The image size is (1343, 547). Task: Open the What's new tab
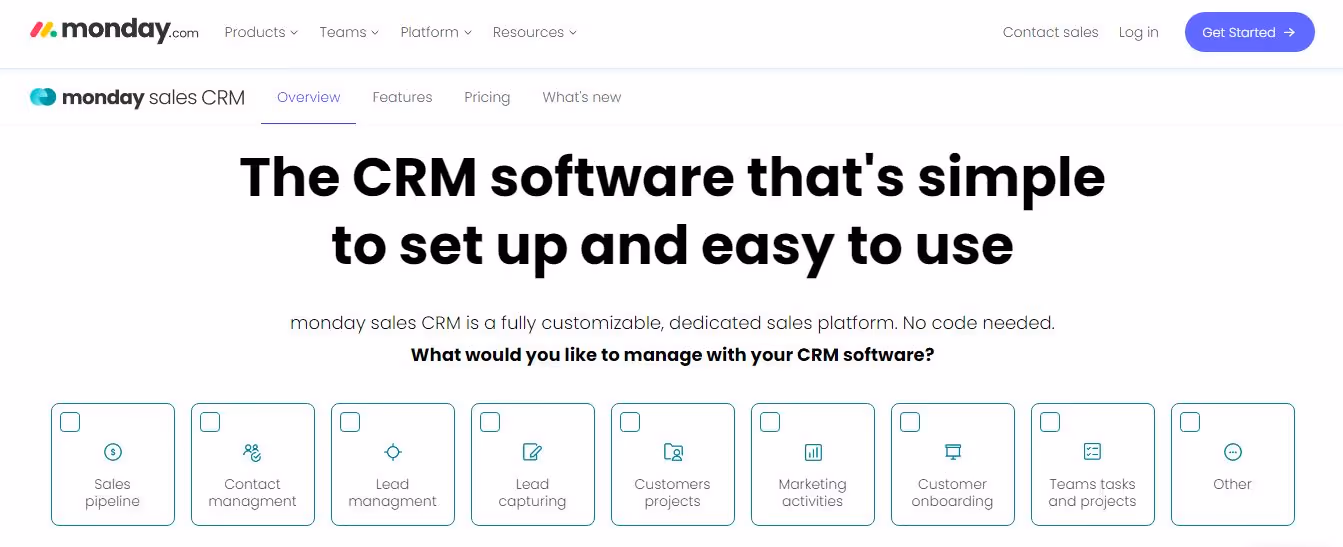tap(582, 97)
